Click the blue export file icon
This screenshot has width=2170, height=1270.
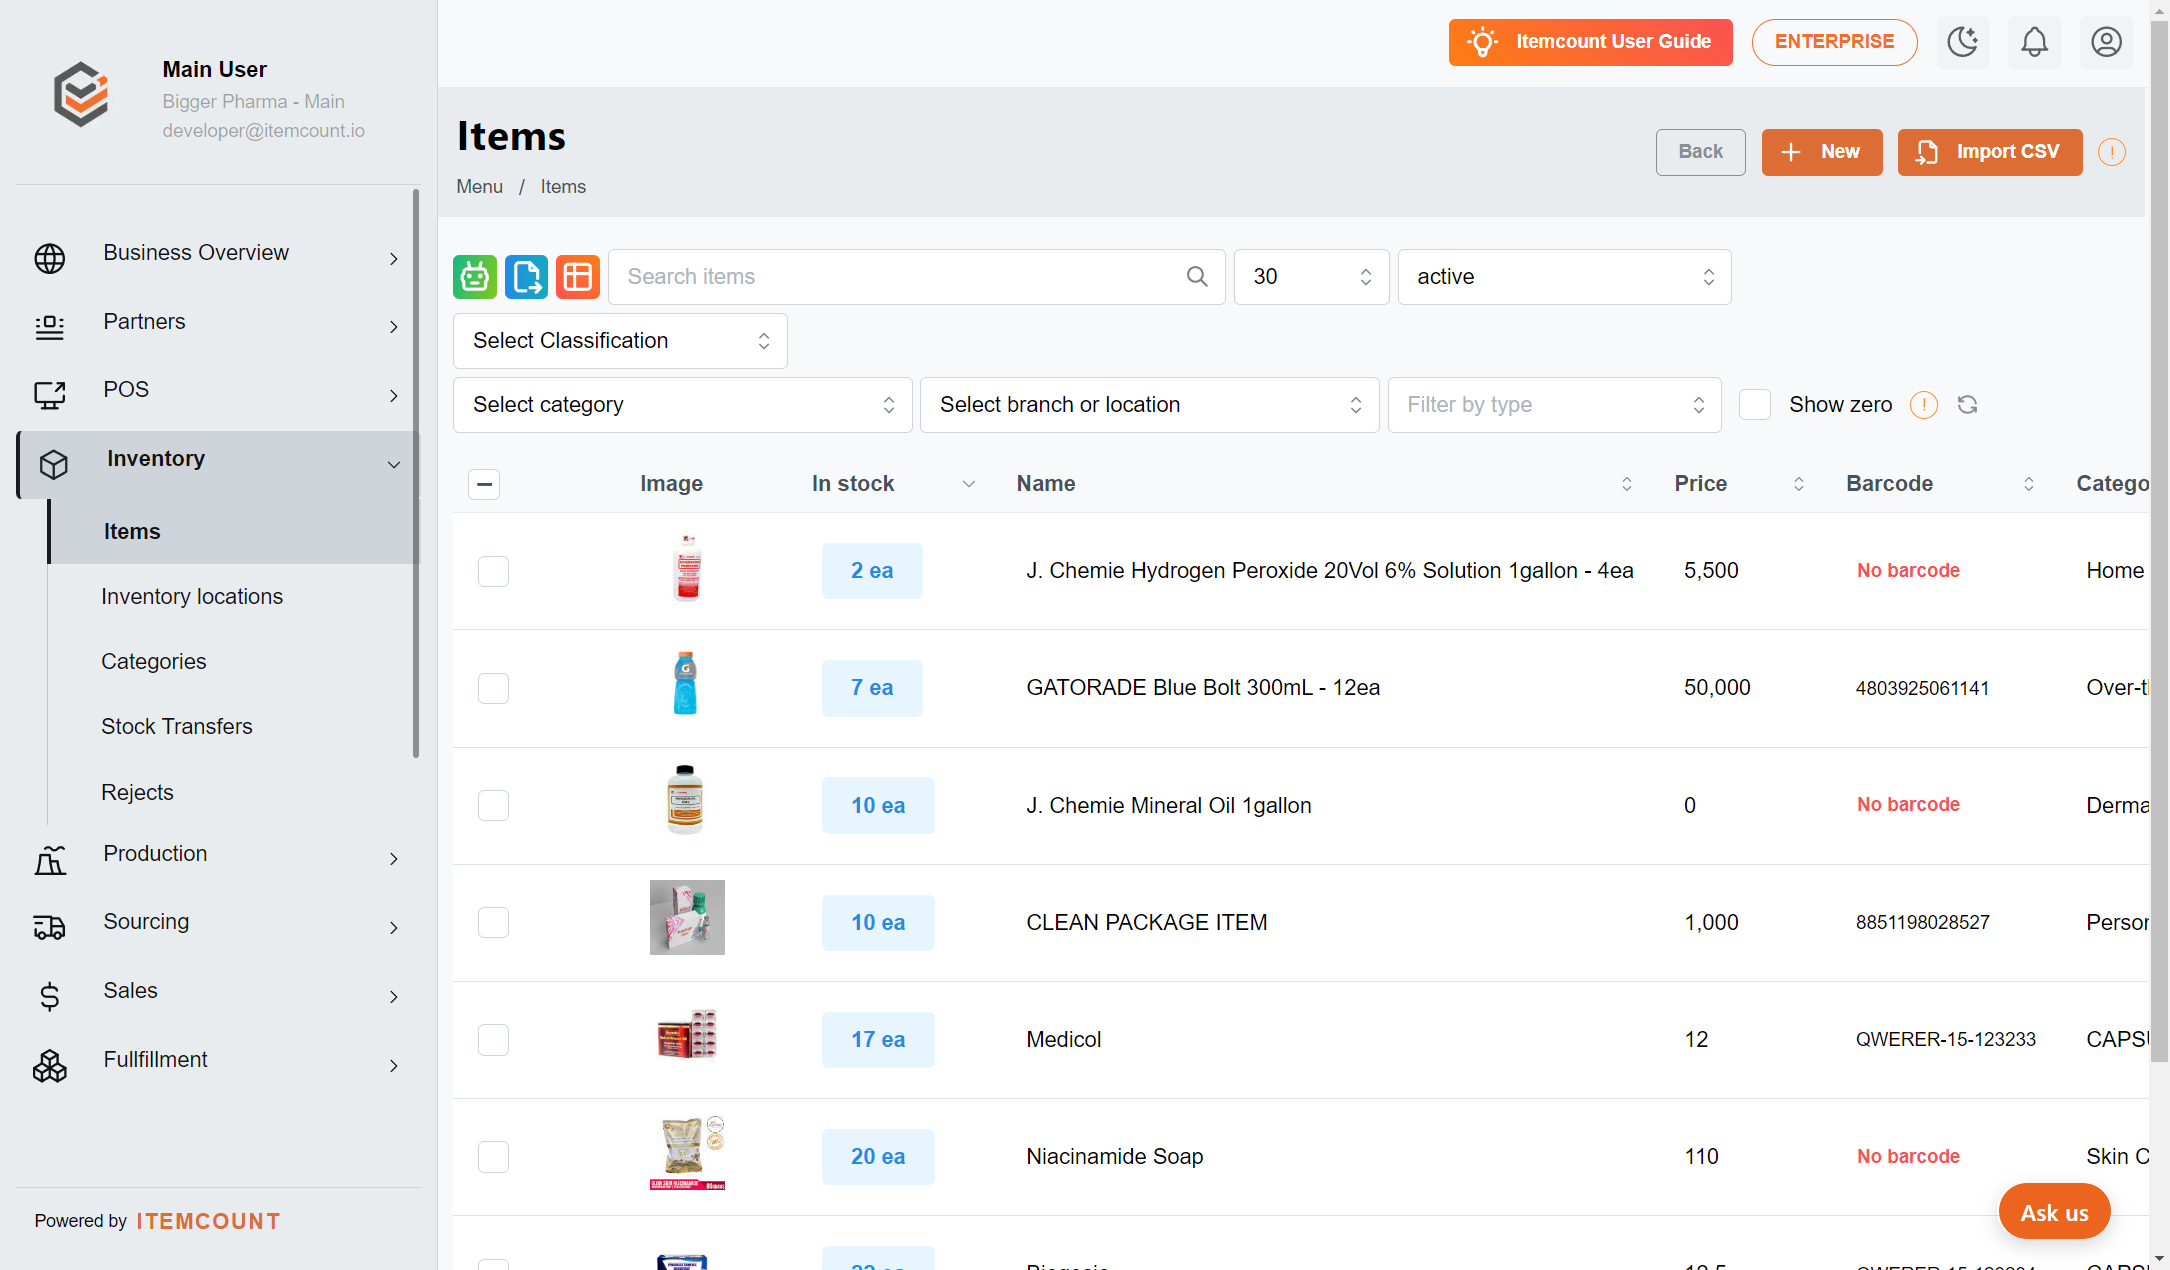point(526,277)
